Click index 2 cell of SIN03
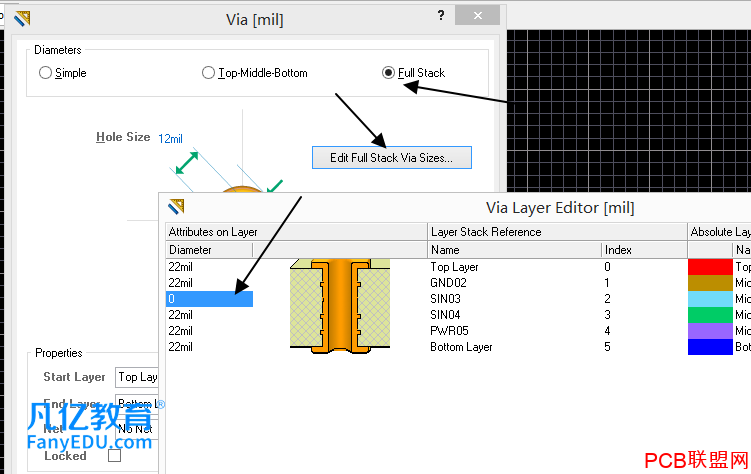 tap(607, 299)
